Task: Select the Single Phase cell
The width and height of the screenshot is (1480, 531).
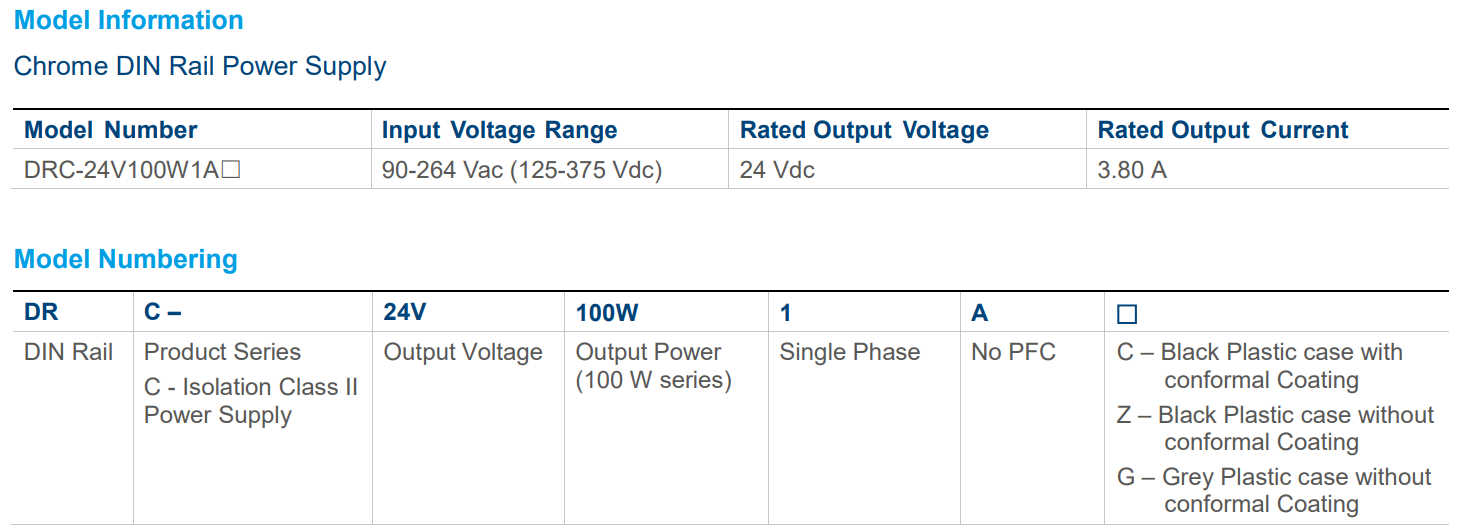Action: 849,352
